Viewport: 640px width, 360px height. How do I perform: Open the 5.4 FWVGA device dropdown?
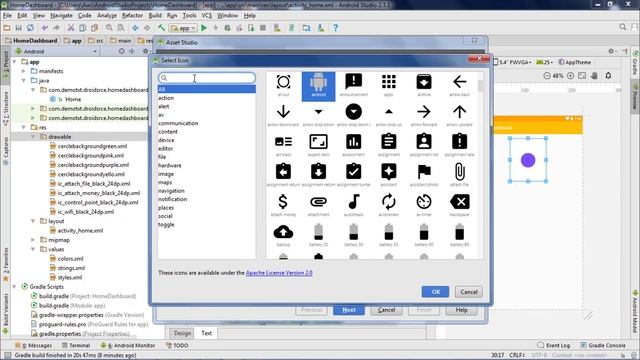513,62
